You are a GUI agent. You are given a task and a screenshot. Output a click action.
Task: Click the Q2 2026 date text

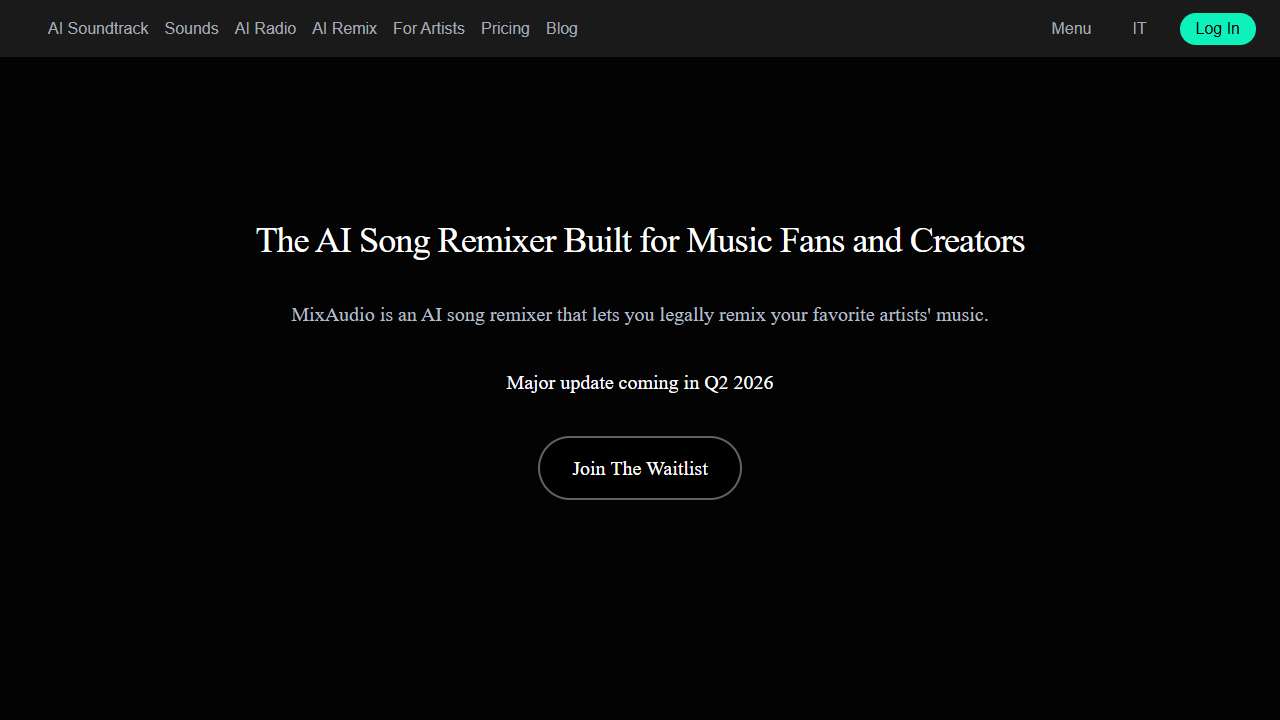(738, 383)
